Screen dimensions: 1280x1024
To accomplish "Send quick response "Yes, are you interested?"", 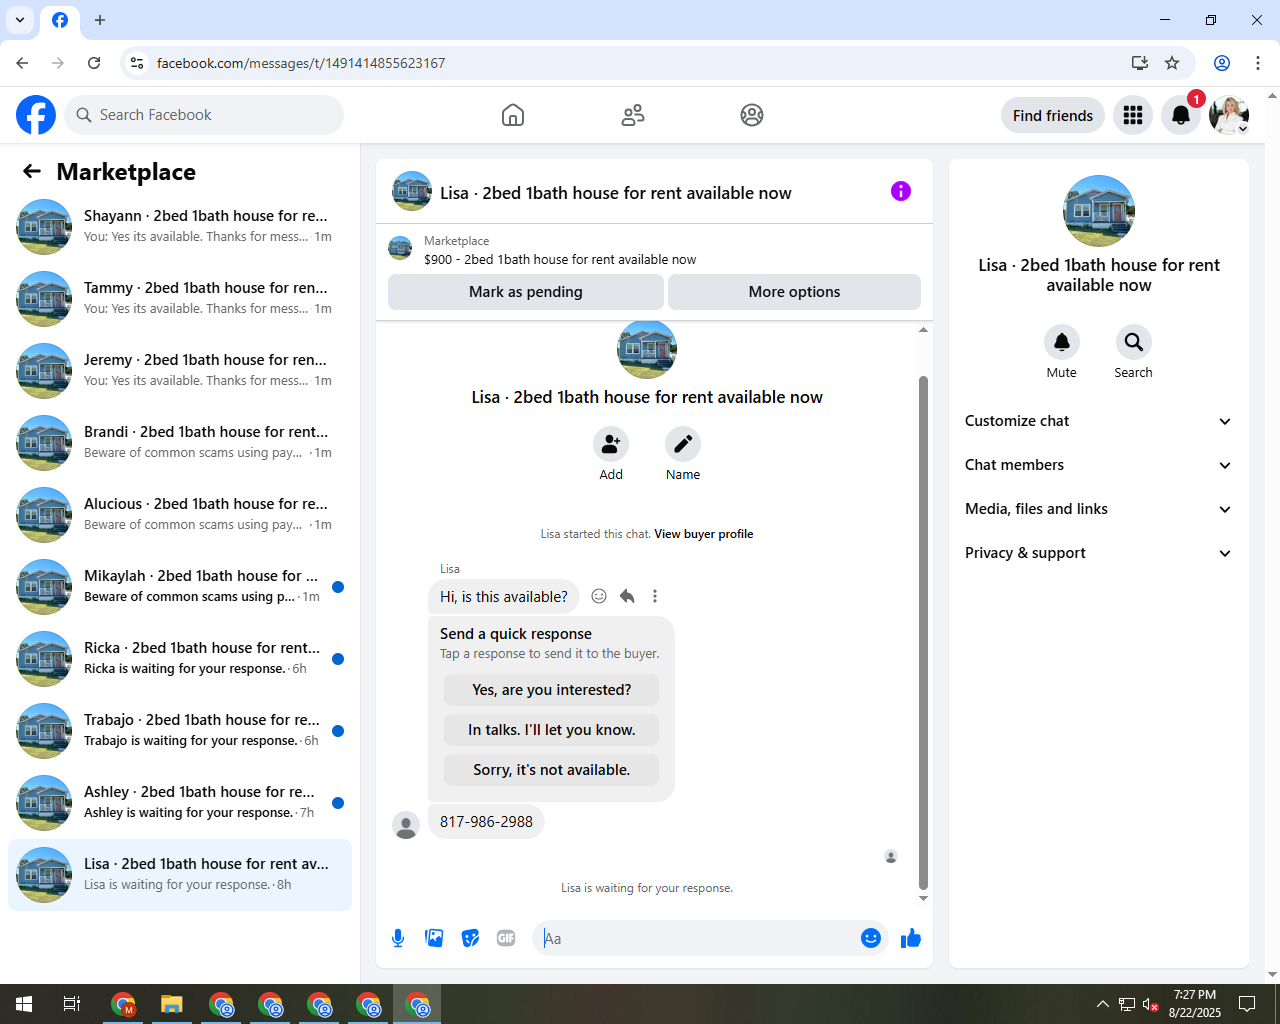I will 552,690.
